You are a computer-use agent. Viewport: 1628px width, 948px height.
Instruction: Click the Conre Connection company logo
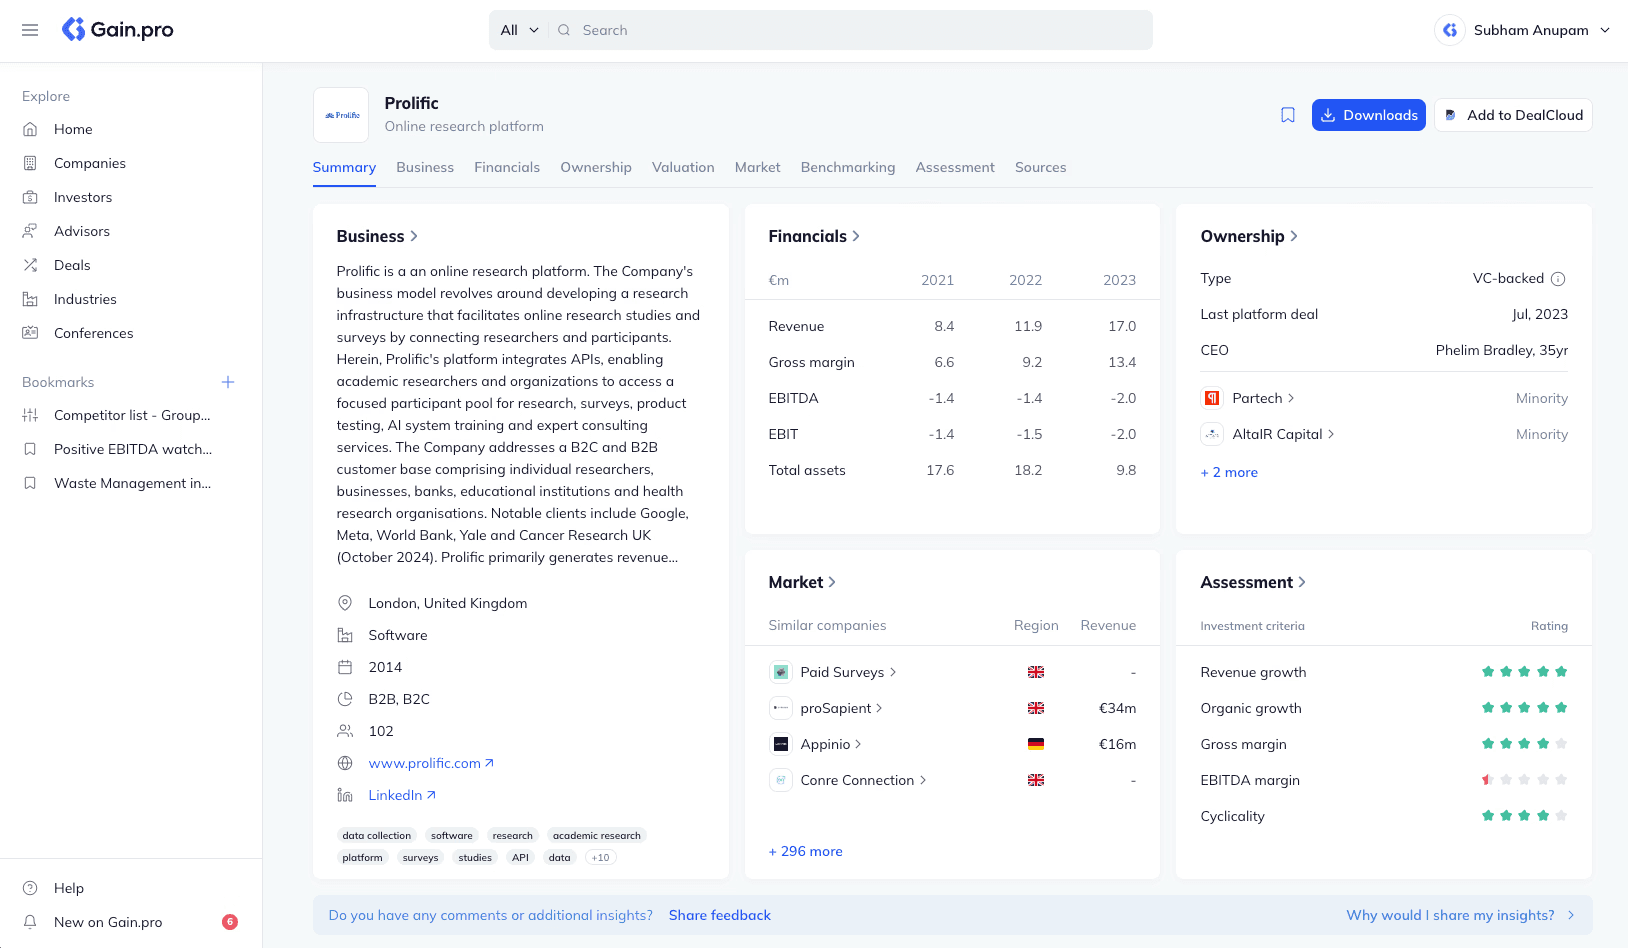(781, 780)
